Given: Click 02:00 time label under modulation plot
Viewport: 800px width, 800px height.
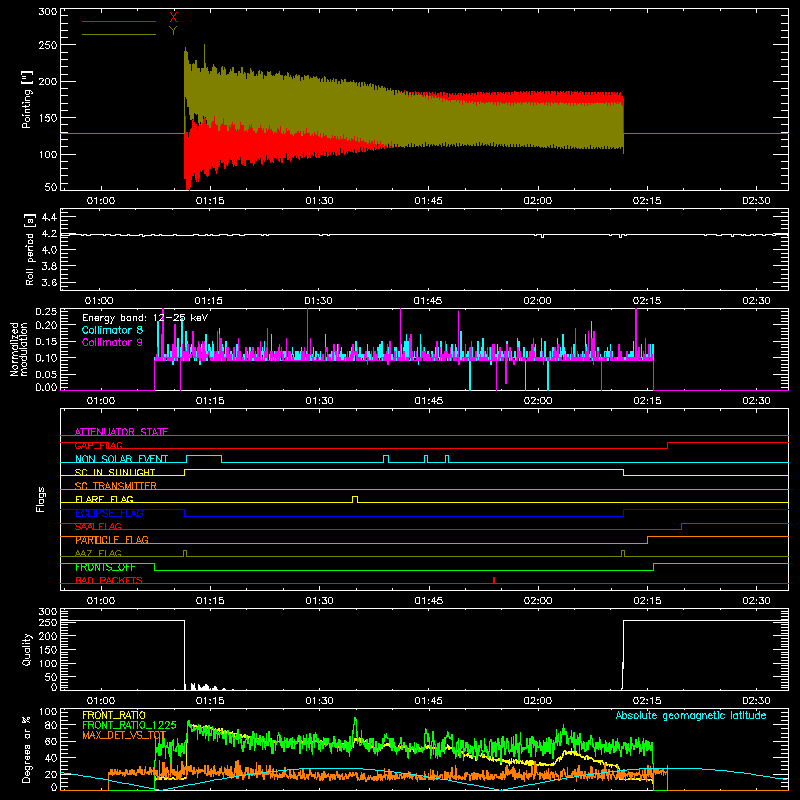Looking at the screenshot, I should 538,401.
